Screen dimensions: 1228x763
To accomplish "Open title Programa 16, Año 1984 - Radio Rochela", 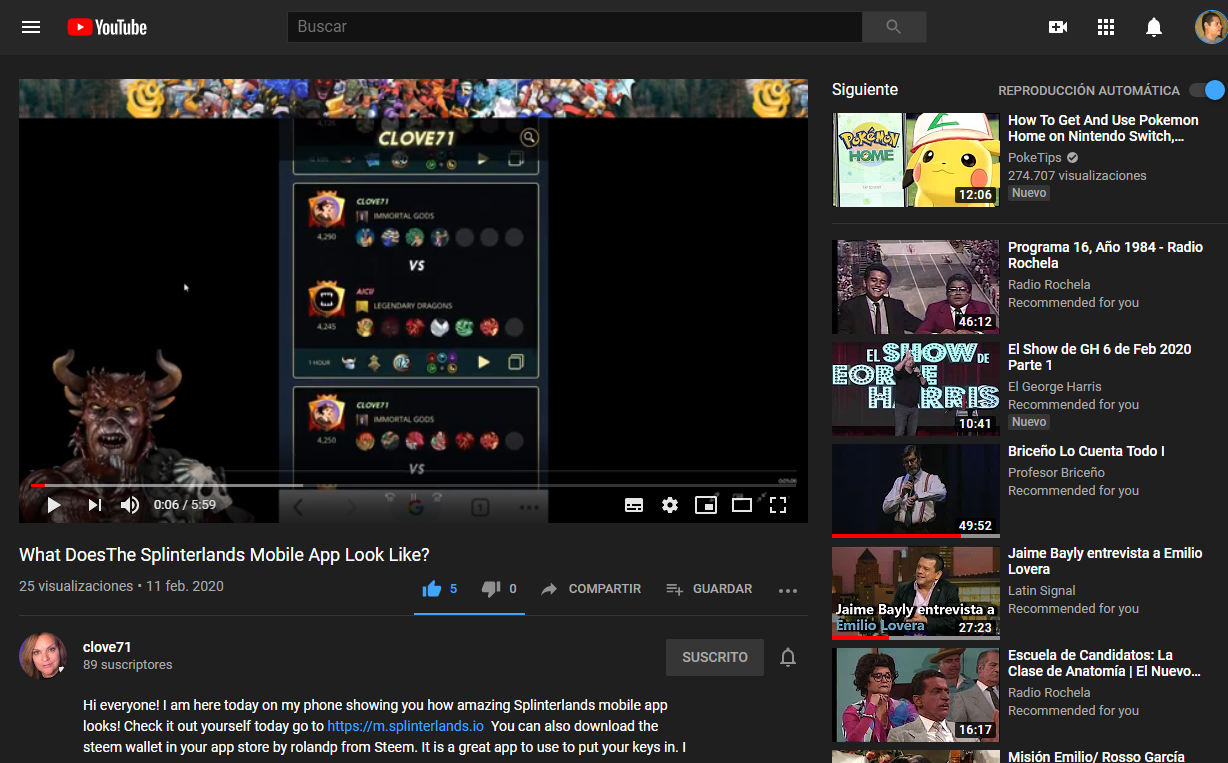I will pos(1105,255).
